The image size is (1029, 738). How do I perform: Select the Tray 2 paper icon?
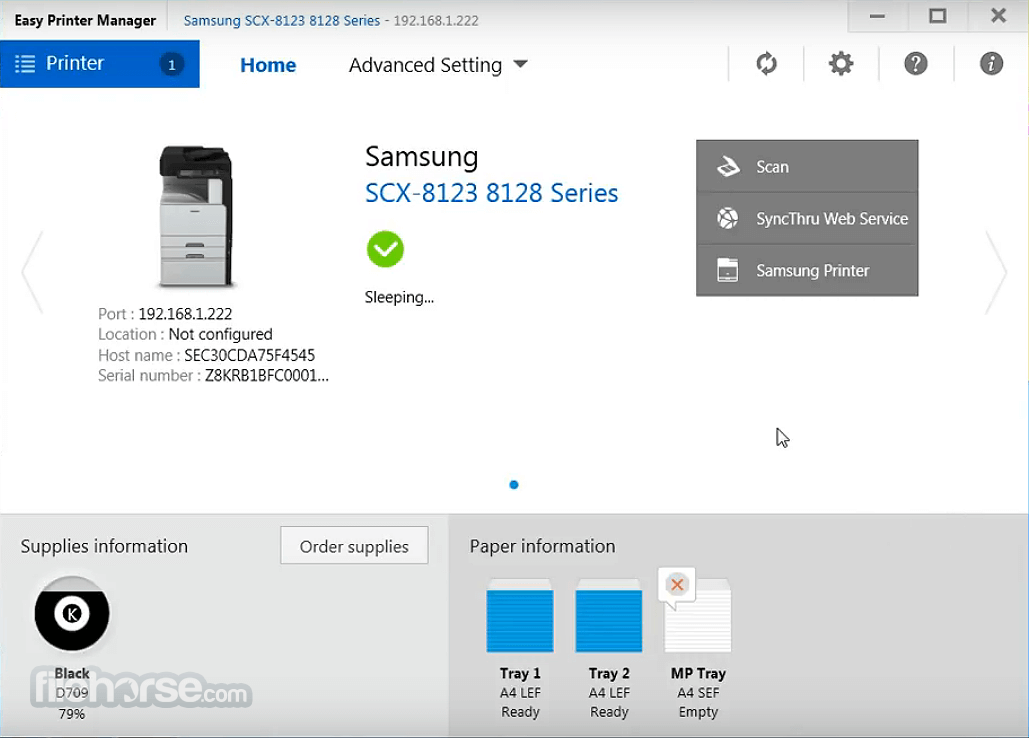point(609,616)
